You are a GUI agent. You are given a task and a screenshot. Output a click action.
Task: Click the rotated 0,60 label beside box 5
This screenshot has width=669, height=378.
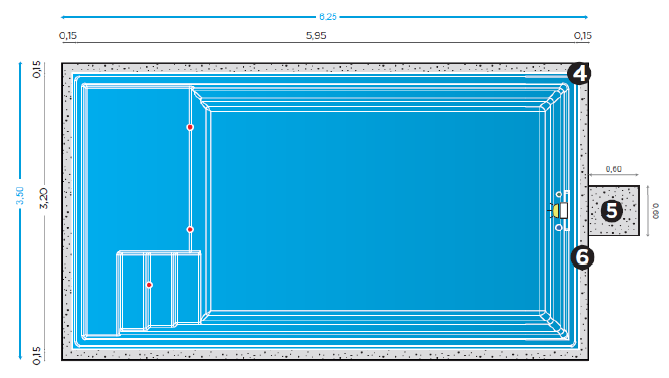[x=656, y=211]
